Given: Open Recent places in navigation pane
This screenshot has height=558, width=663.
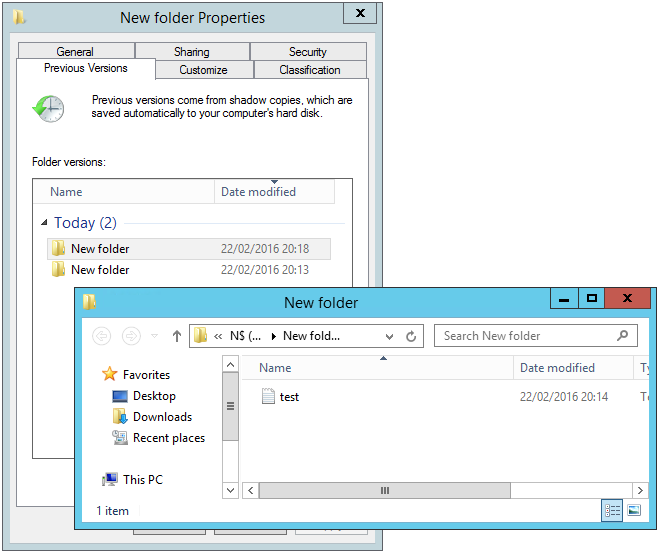Looking at the screenshot, I should [169, 438].
